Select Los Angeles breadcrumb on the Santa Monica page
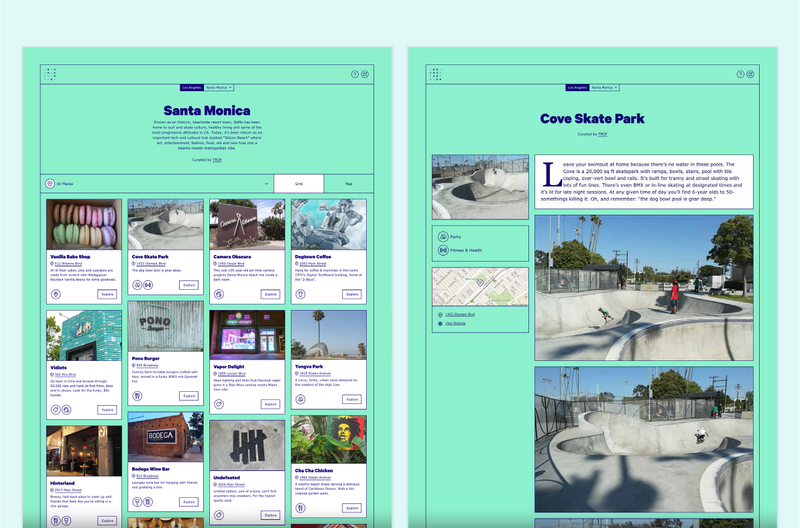 pyautogui.click(x=192, y=88)
